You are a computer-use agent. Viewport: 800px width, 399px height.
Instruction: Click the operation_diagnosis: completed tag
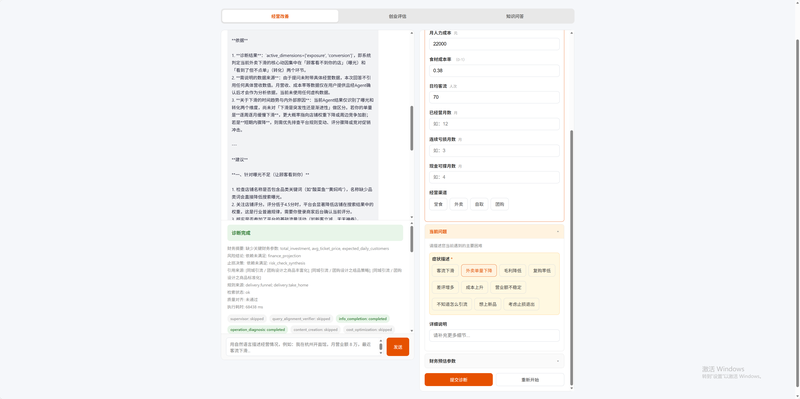coord(258,330)
